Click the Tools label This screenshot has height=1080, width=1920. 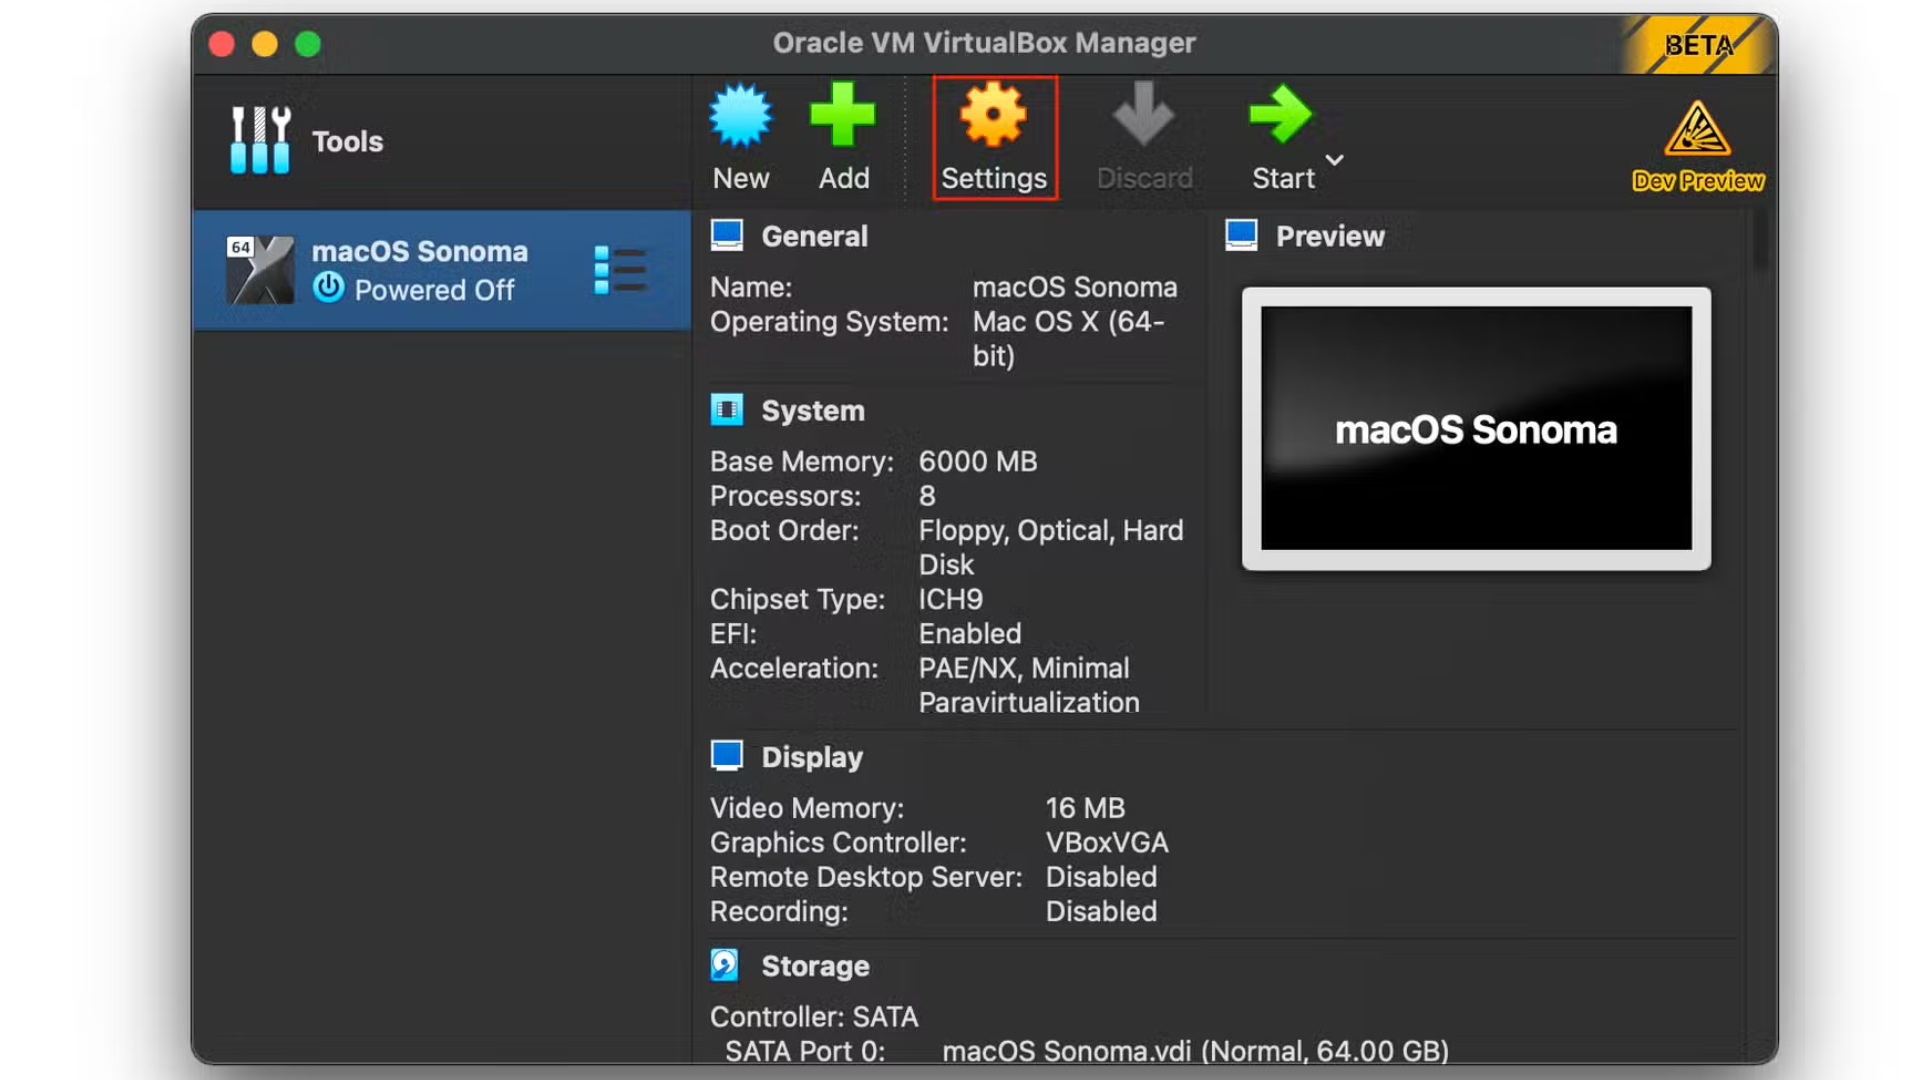click(x=347, y=141)
